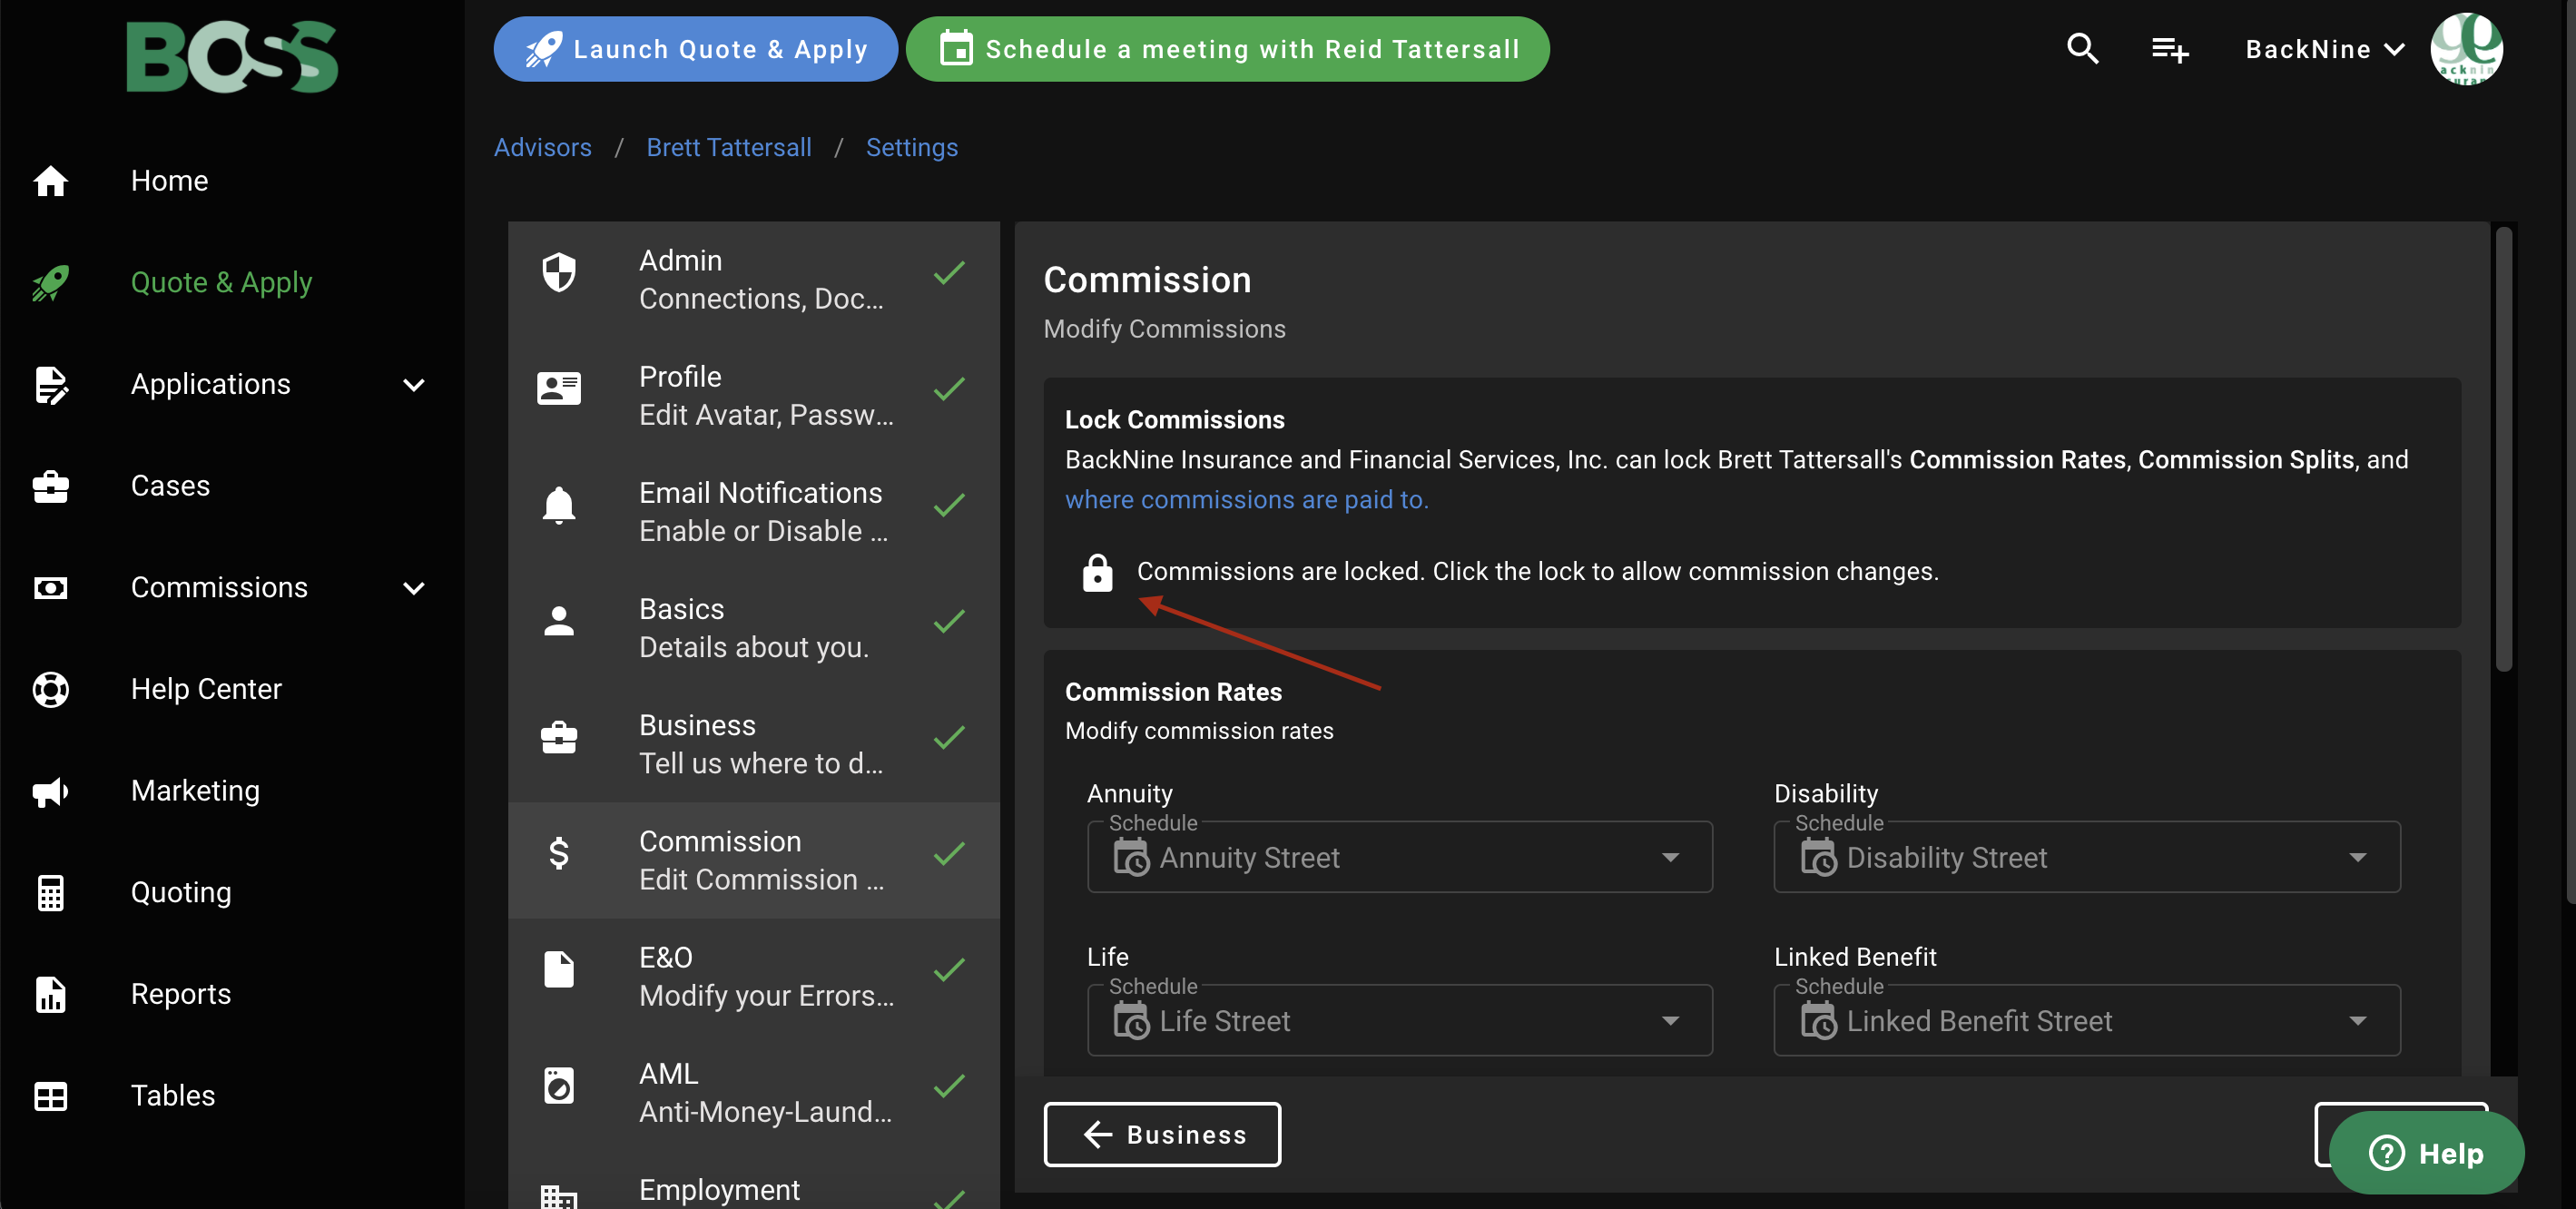Click the playlist add icon in header
Image resolution: width=2576 pixels, height=1209 pixels.
point(2169,49)
